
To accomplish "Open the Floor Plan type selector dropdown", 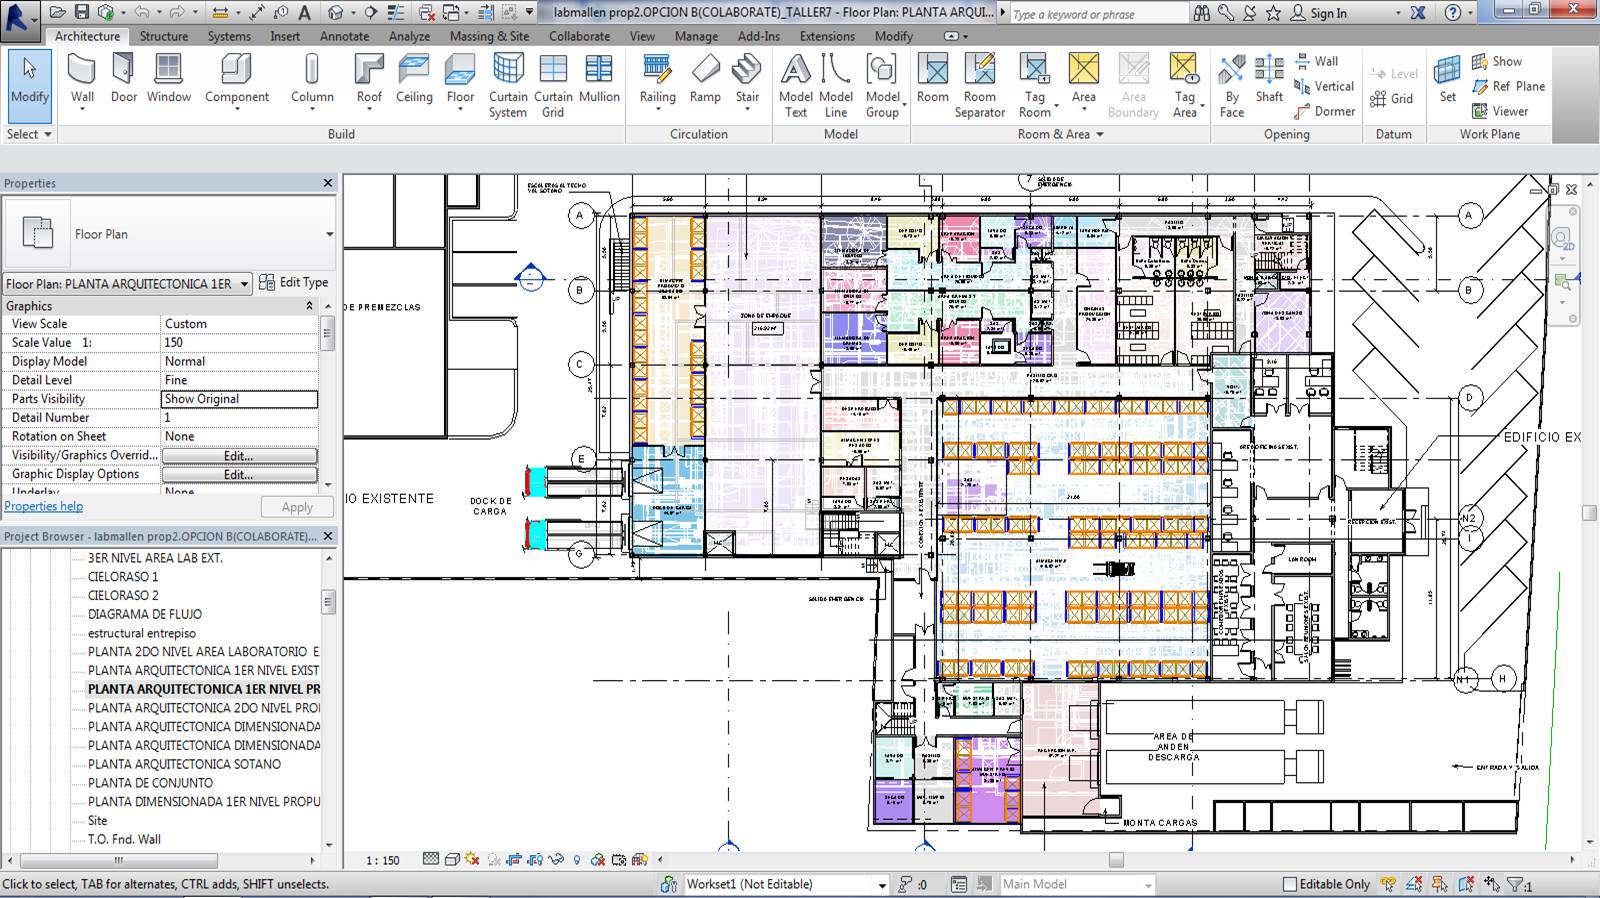I will click(x=329, y=234).
